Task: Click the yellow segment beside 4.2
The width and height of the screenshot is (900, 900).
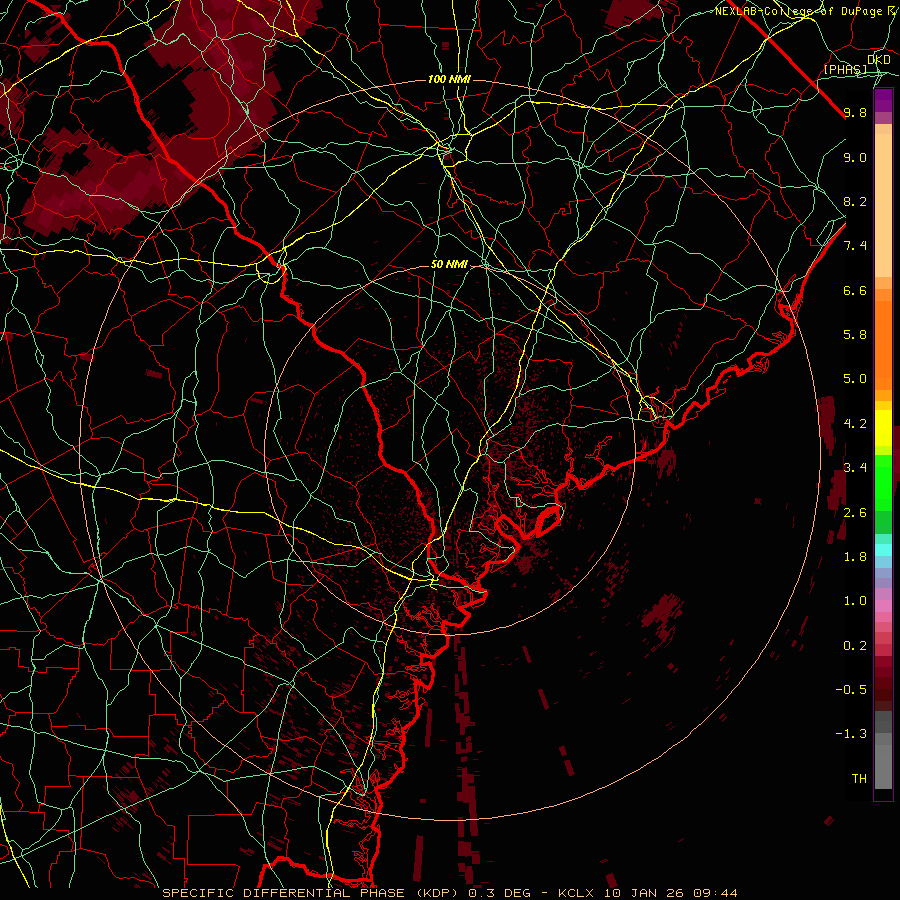Action: 883,428
